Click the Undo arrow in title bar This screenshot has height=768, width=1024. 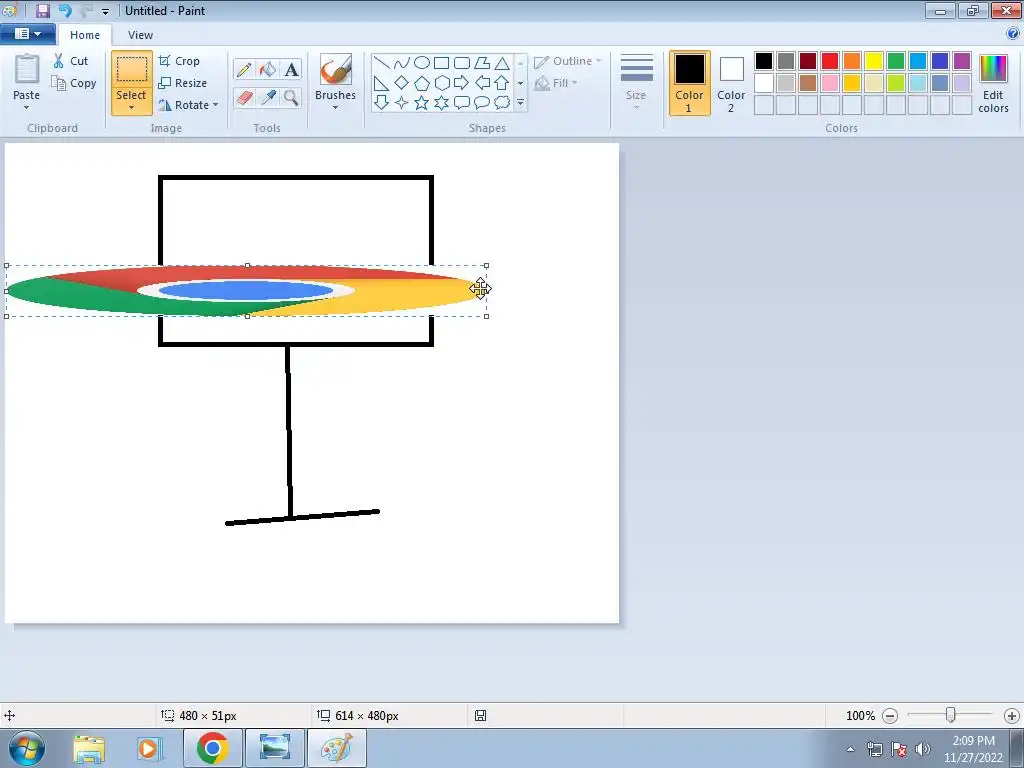click(x=65, y=10)
